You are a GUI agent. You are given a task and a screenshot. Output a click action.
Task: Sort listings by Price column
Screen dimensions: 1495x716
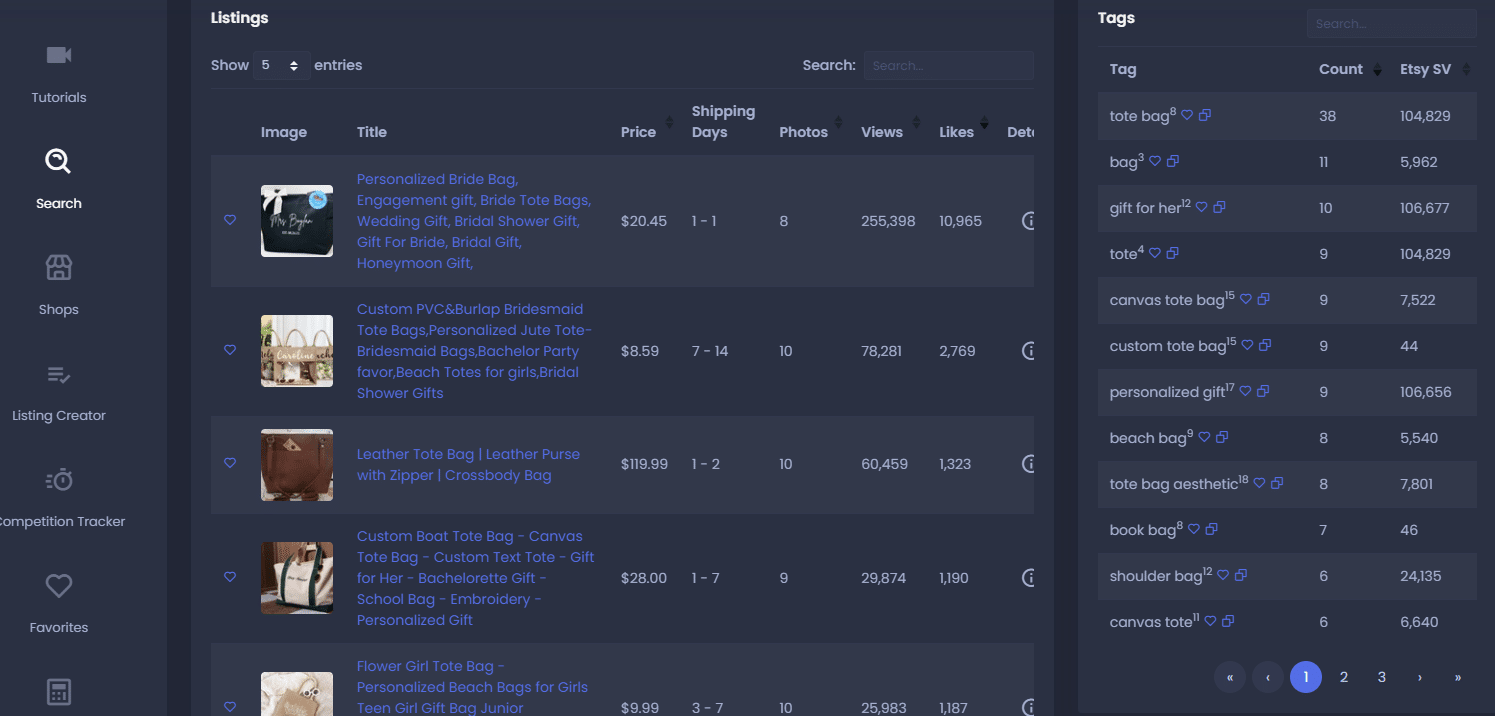tap(638, 132)
